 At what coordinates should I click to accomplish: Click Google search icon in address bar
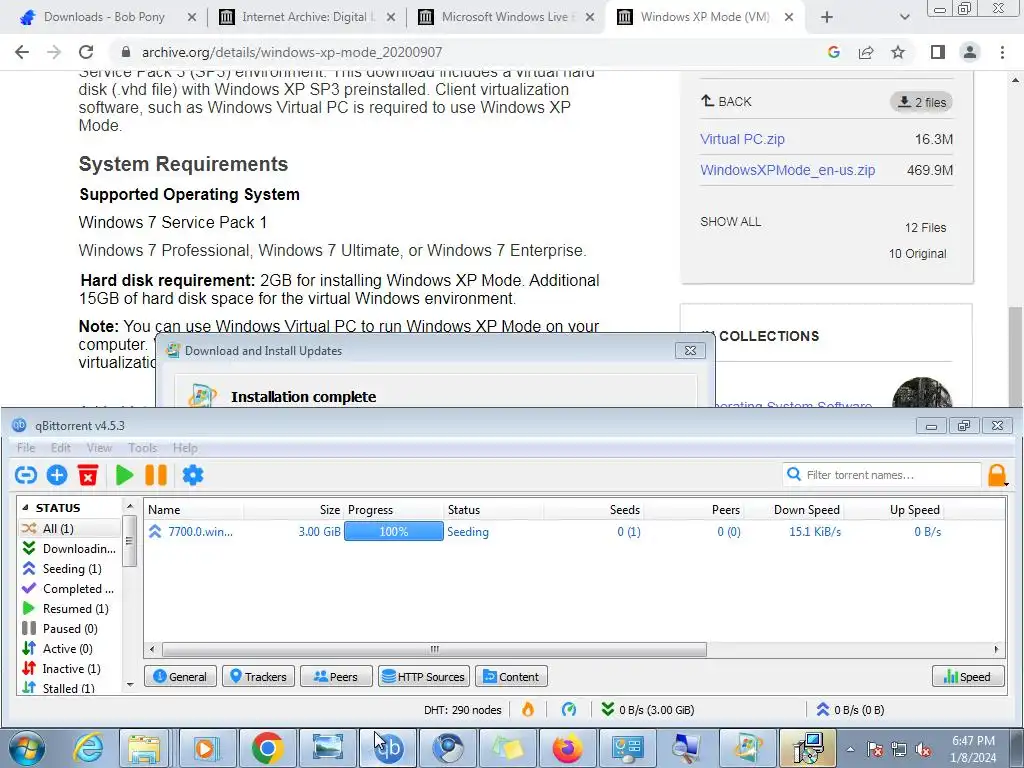[833, 52]
